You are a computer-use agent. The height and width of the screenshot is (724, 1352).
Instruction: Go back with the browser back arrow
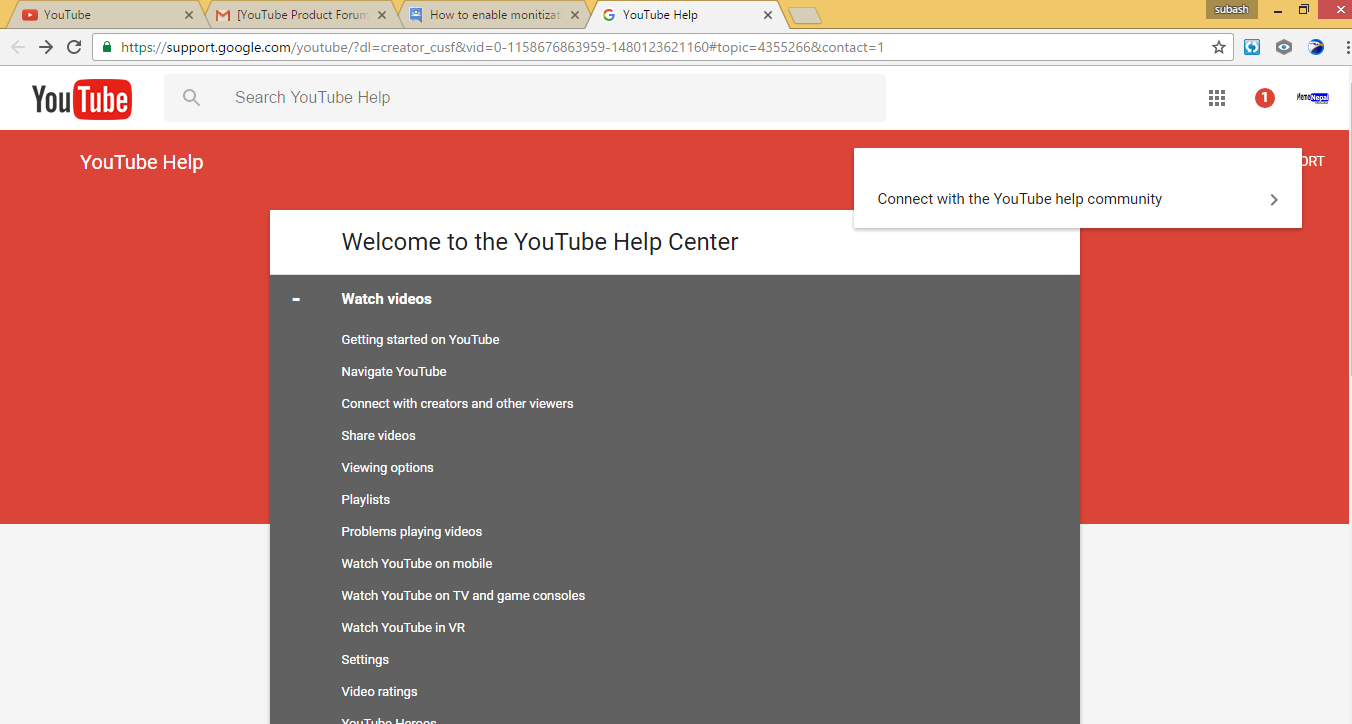click(18, 47)
